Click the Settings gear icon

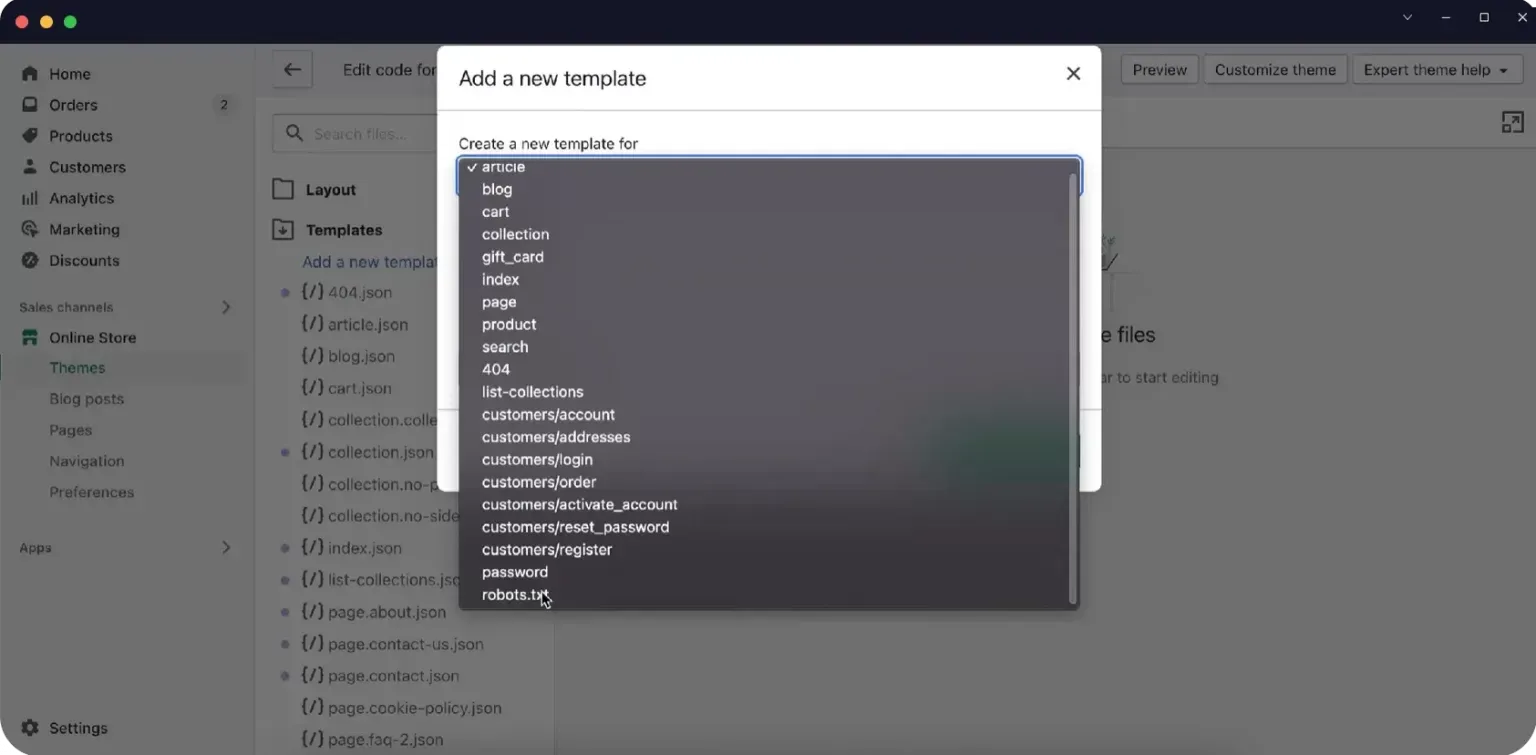click(30, 728)
